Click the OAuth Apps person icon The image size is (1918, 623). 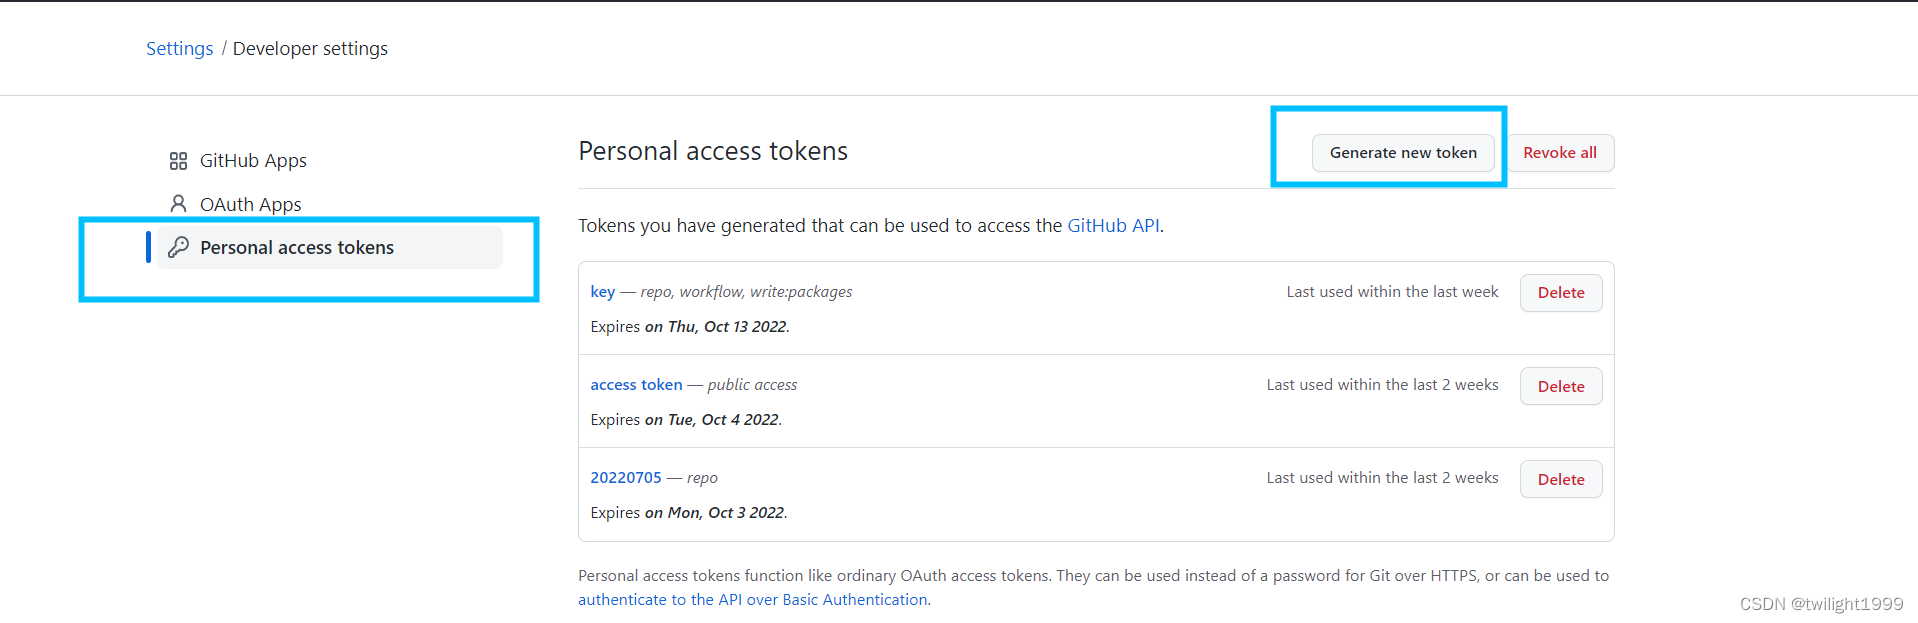(178, 204)
